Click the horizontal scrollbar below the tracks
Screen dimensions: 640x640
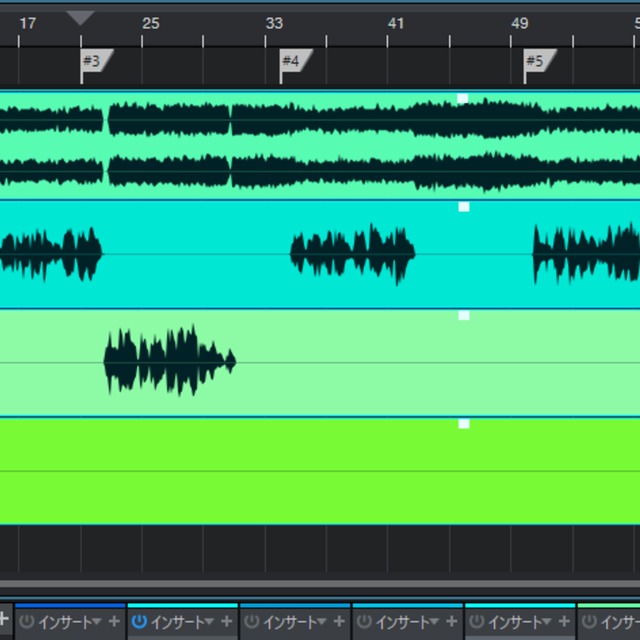tap(320, 583)
